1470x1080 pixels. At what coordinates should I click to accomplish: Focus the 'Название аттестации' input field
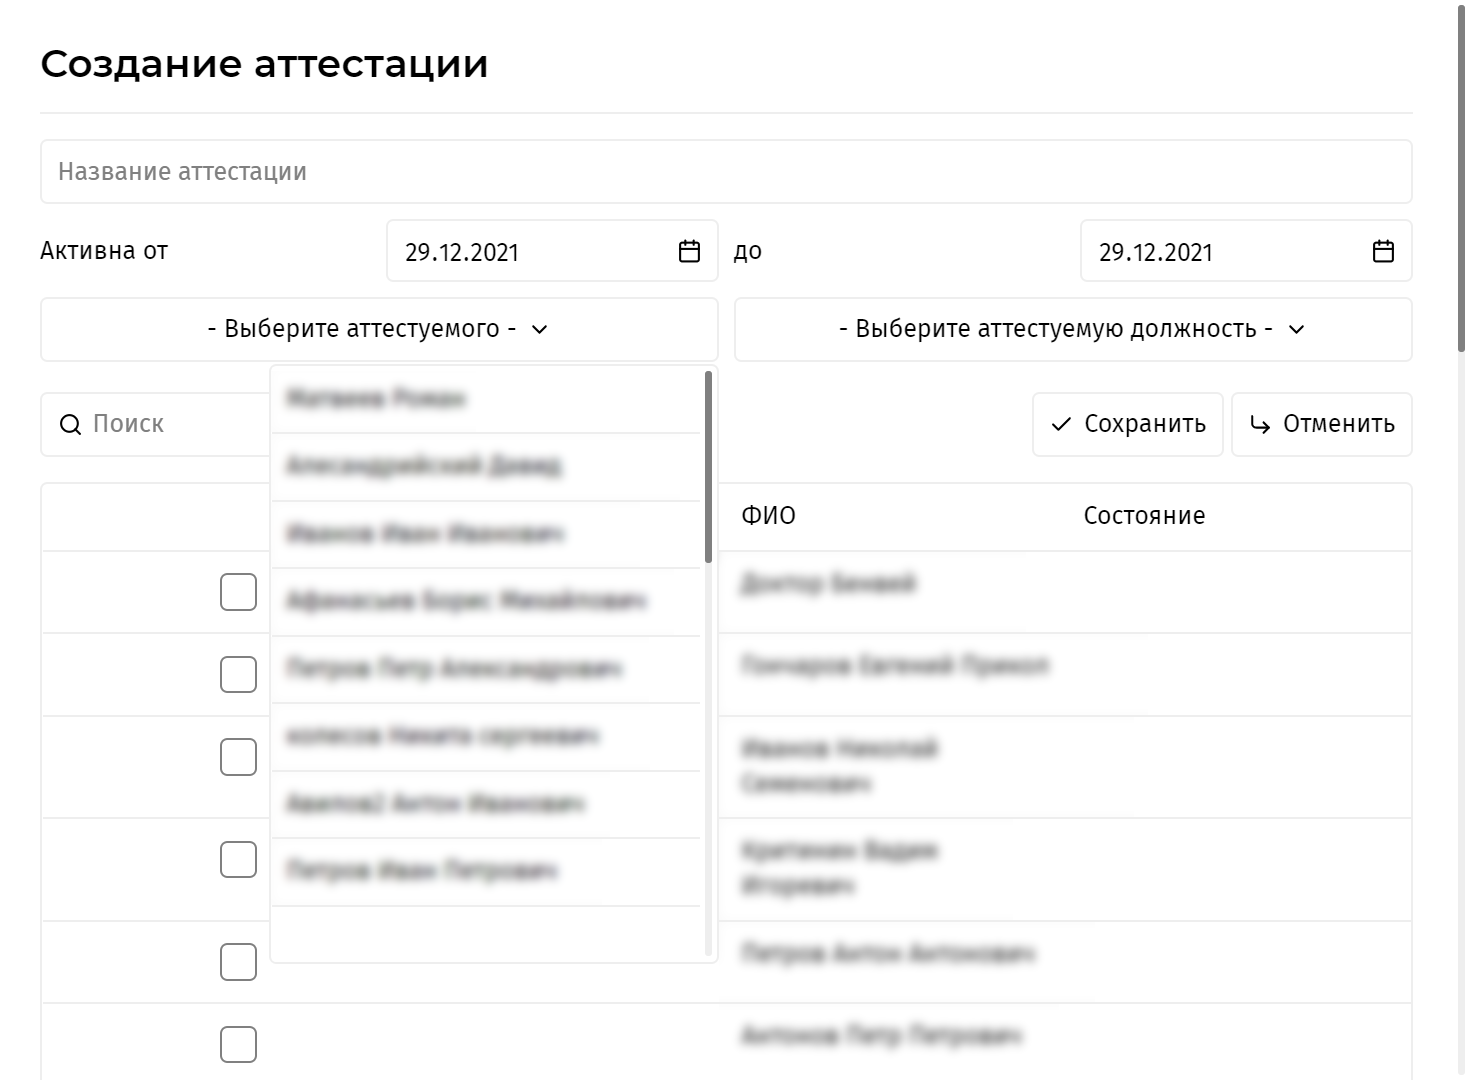[x=725, y=172]
